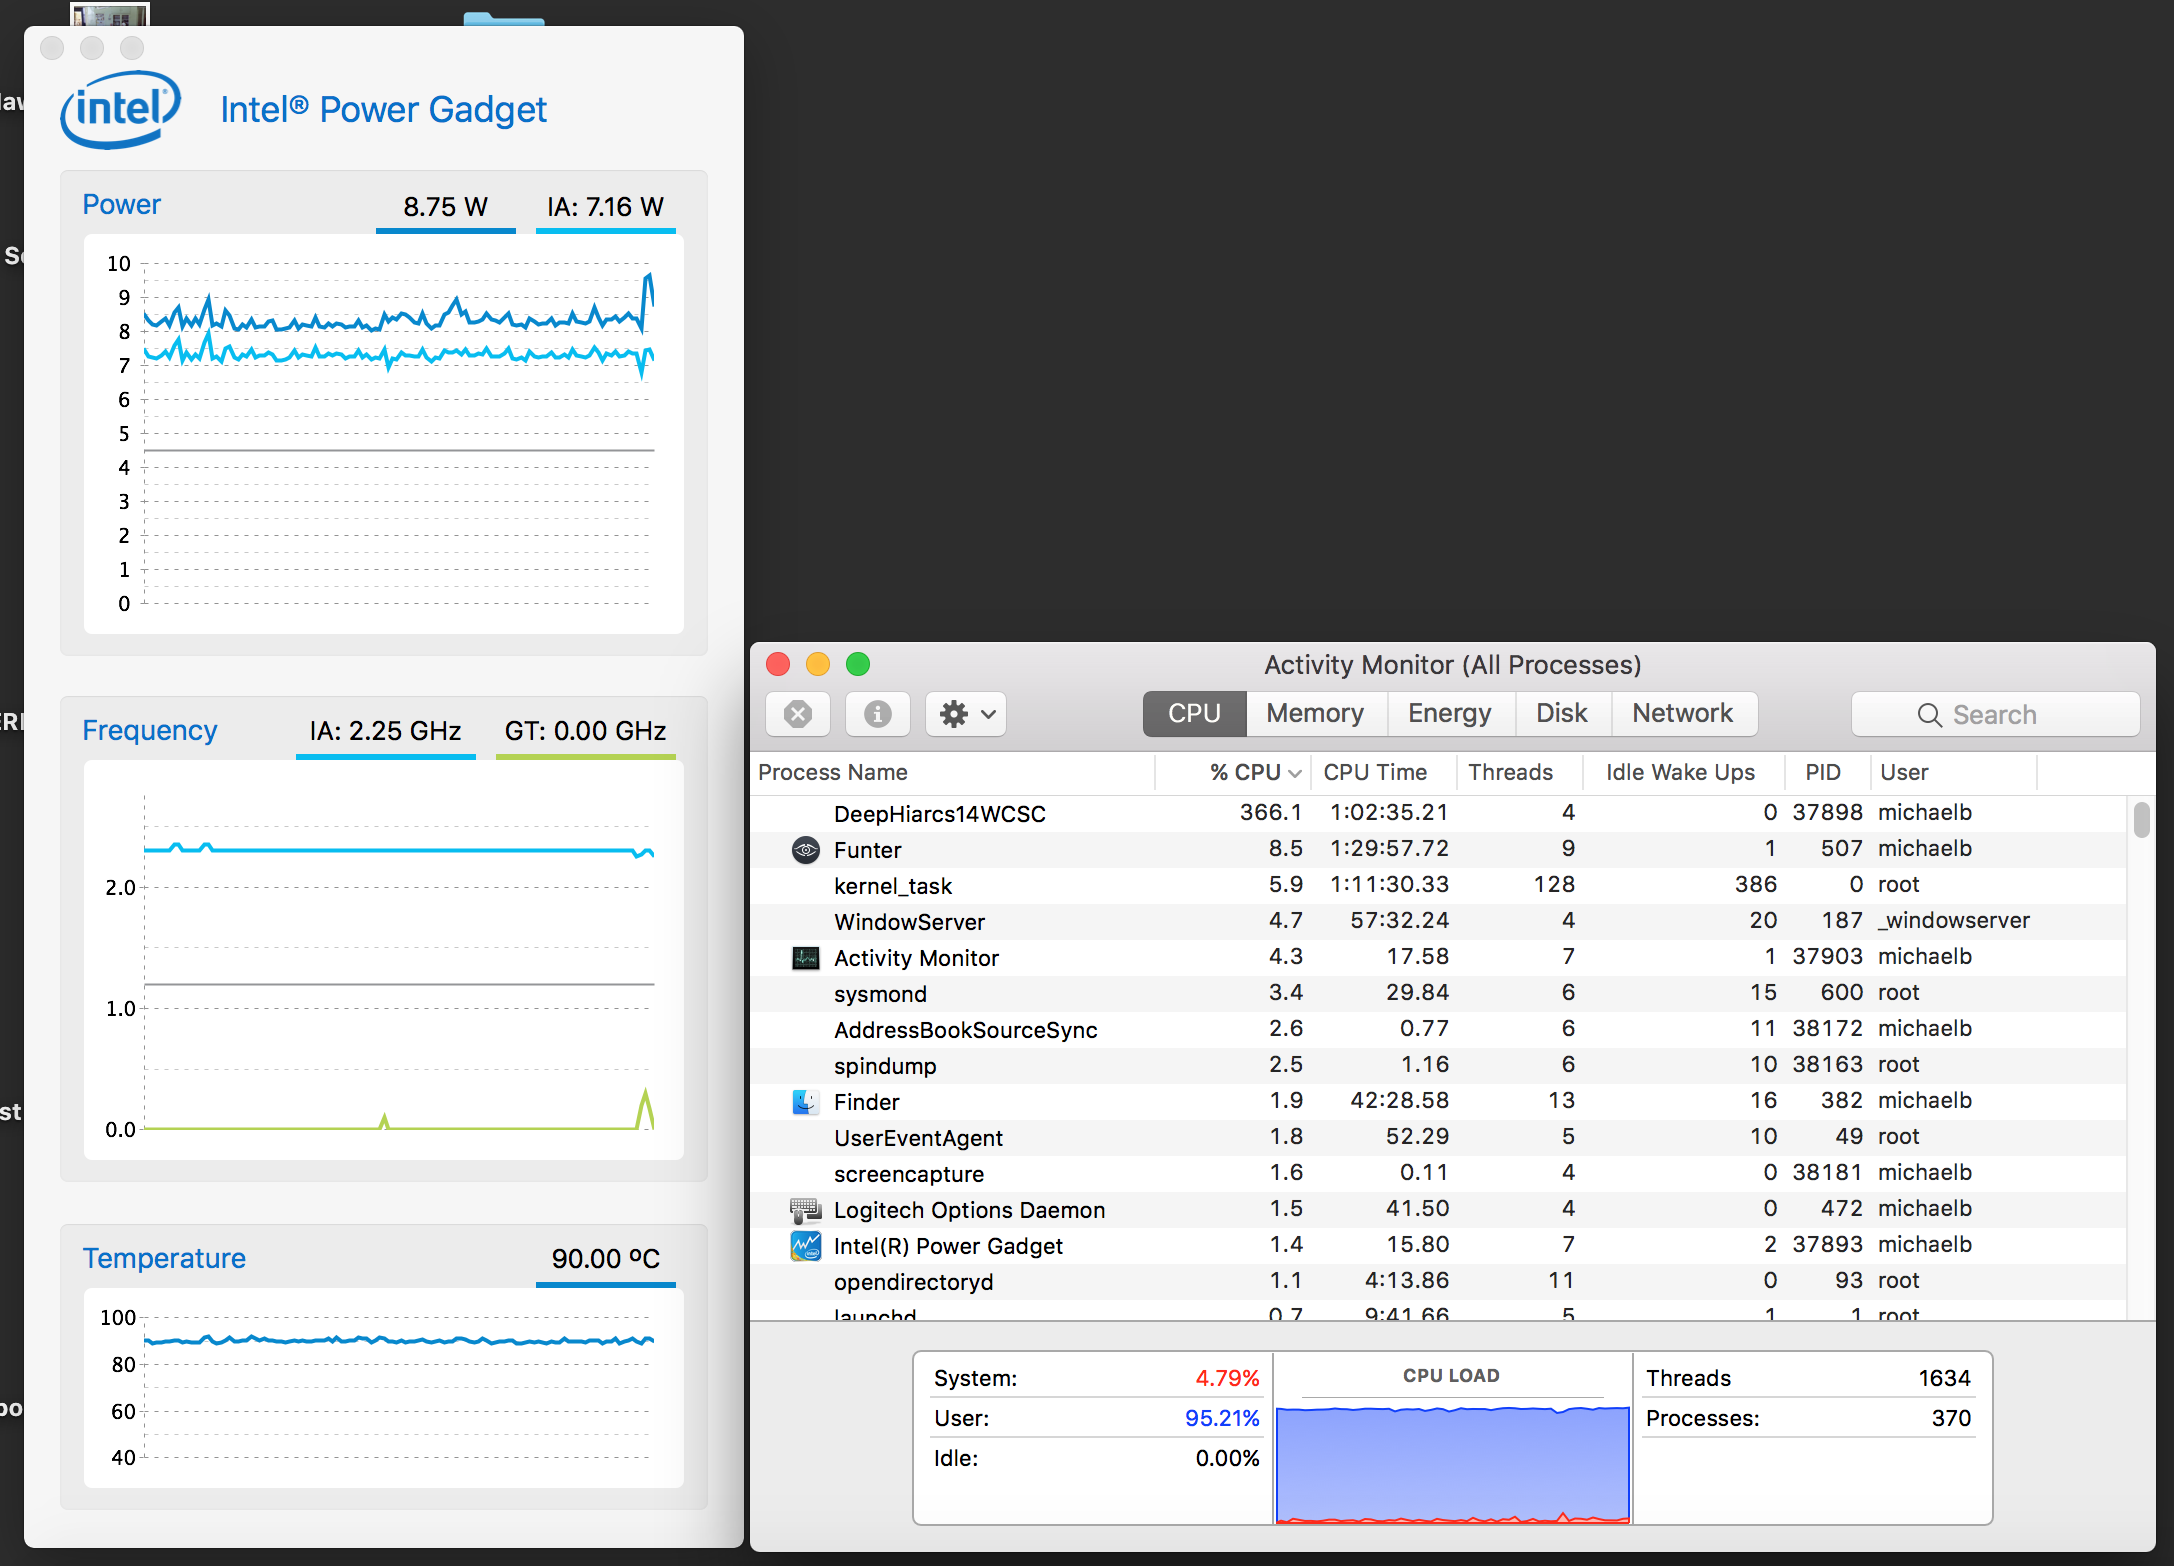The image size is (2174, 1566).
Task: Click the IA: 7.16 W power readout
Action: point(605,207)
